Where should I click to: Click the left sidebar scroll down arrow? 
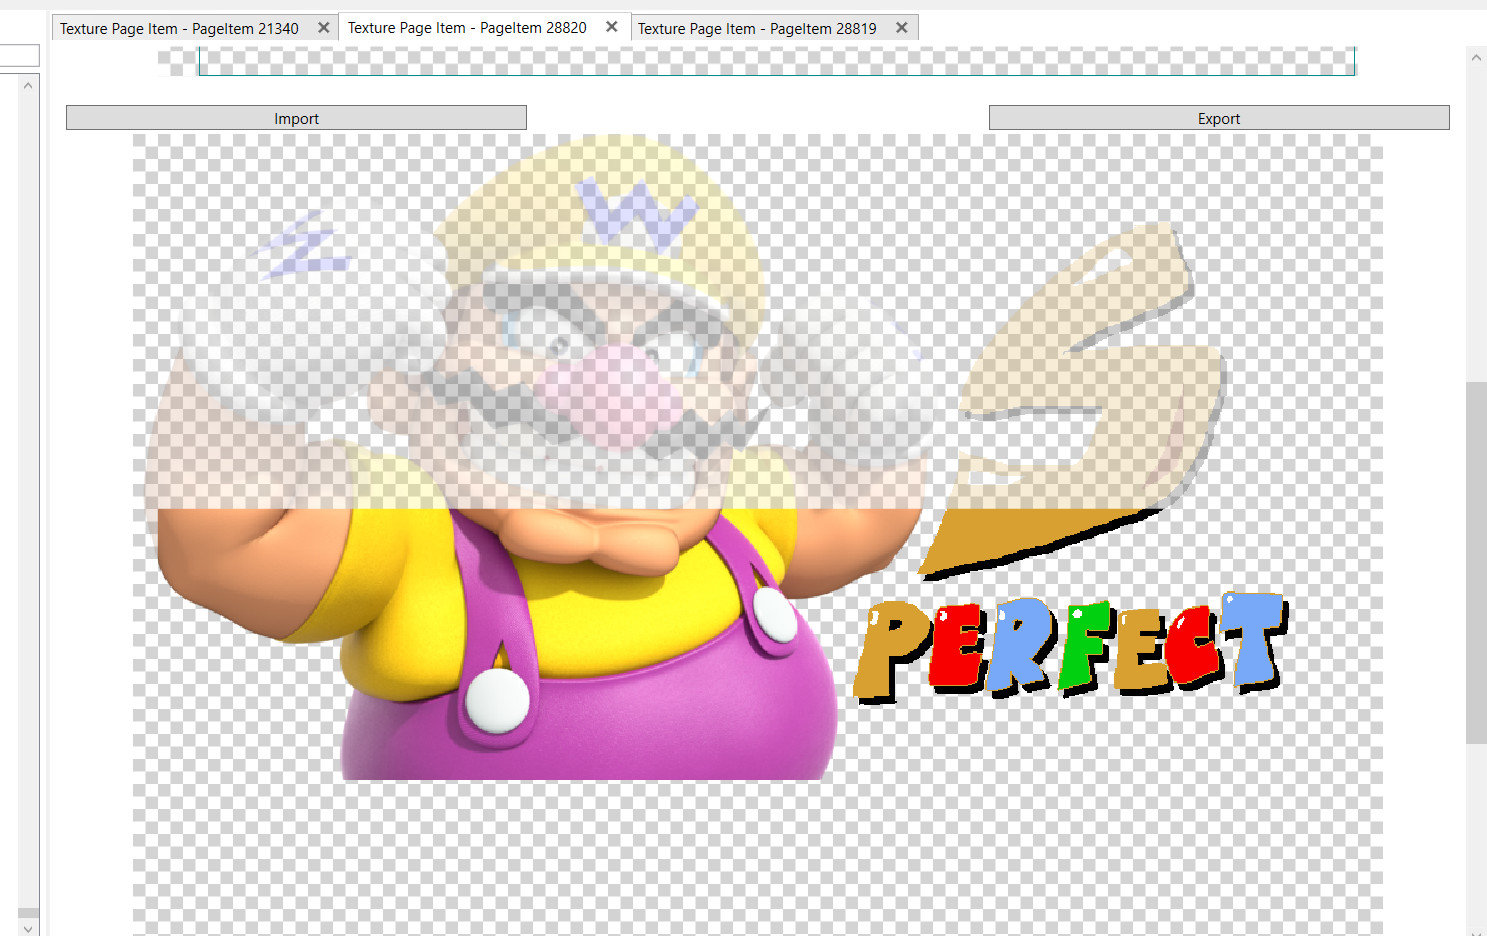click(x=27, y=927)
